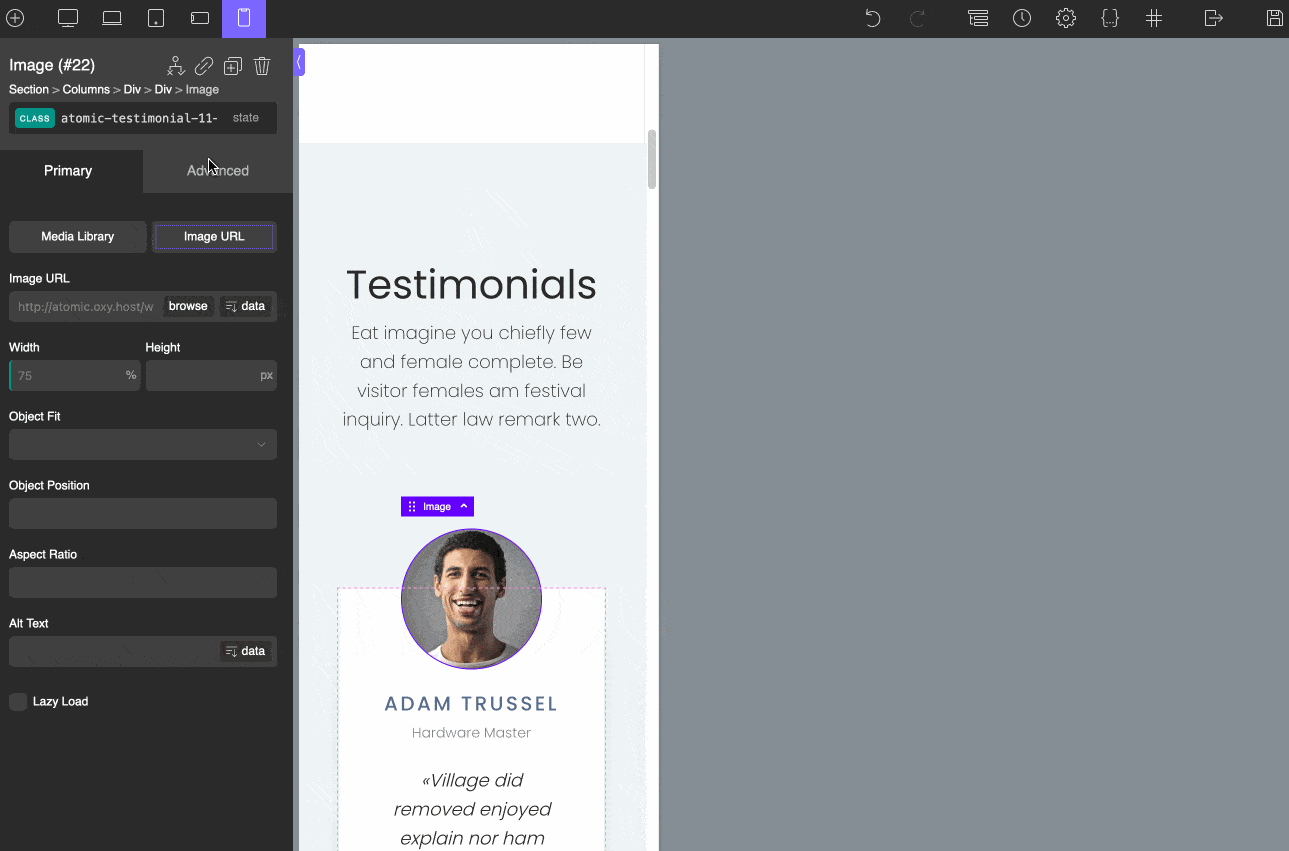Open the Object Fit dropdown
The height and width of the screenshot is (851, 1289).
coord(142,444)
